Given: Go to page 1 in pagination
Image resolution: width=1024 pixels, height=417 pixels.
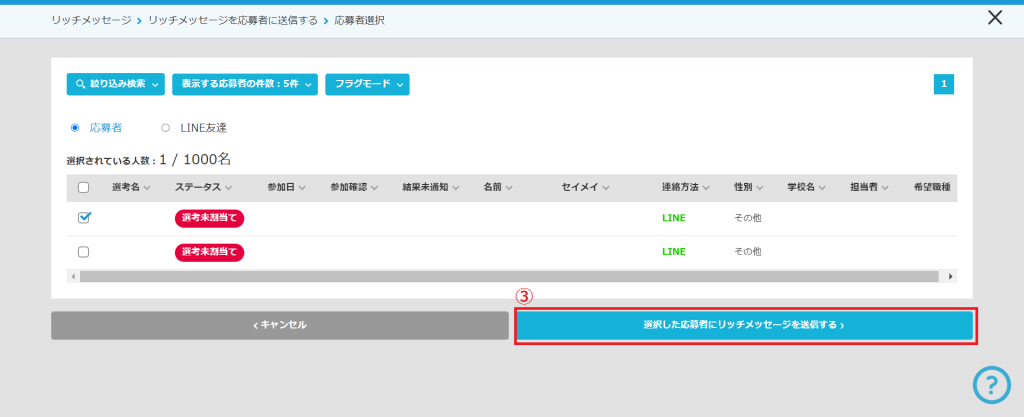Looking at the screenshot, I should click(x=945, y=85).
